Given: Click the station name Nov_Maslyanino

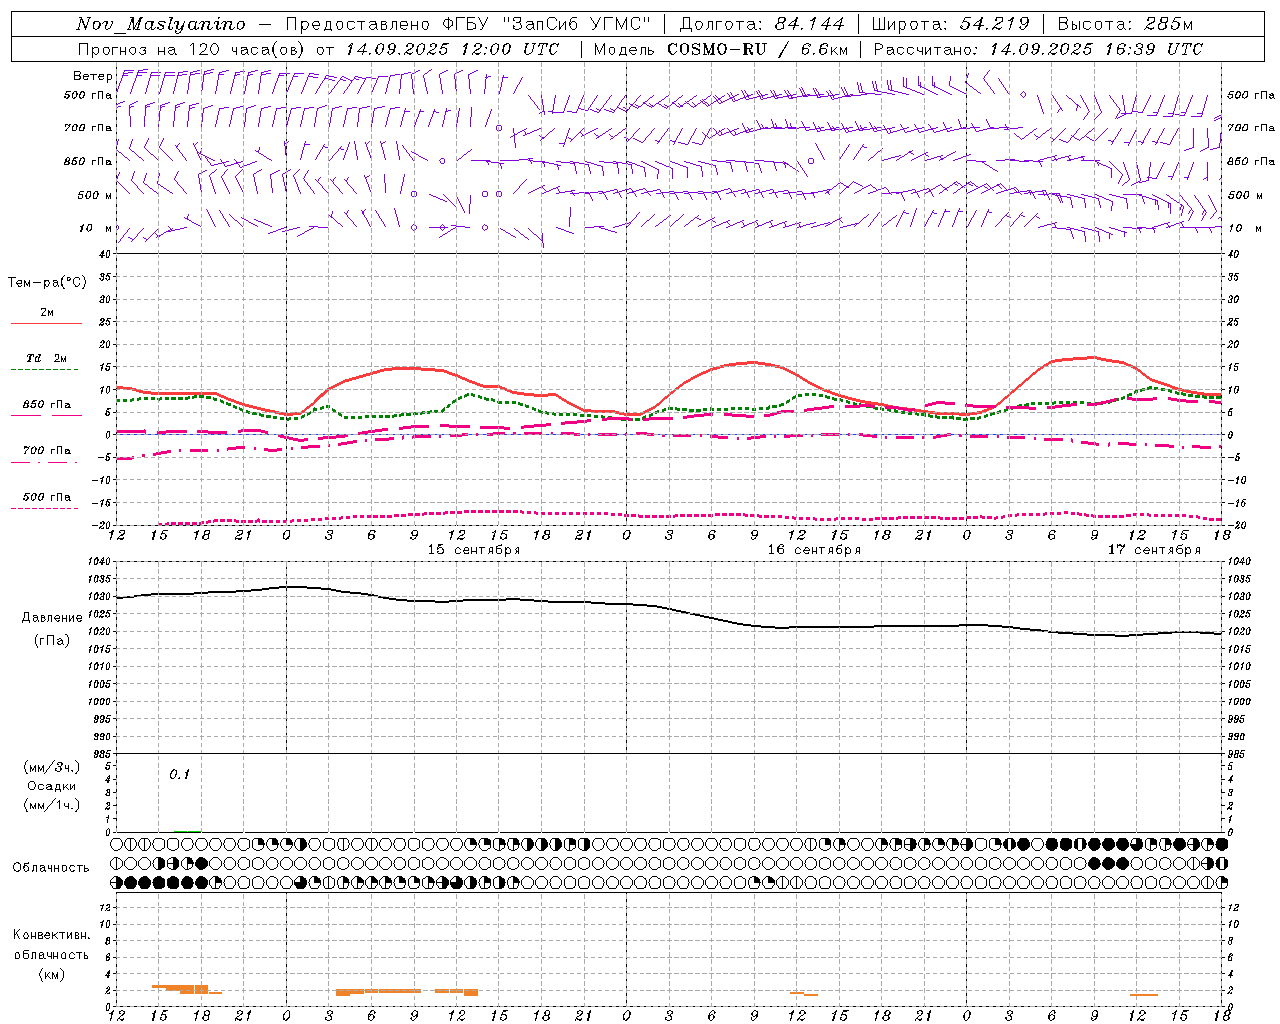Looking at the screenshot, I should click(x=161, y=24).
